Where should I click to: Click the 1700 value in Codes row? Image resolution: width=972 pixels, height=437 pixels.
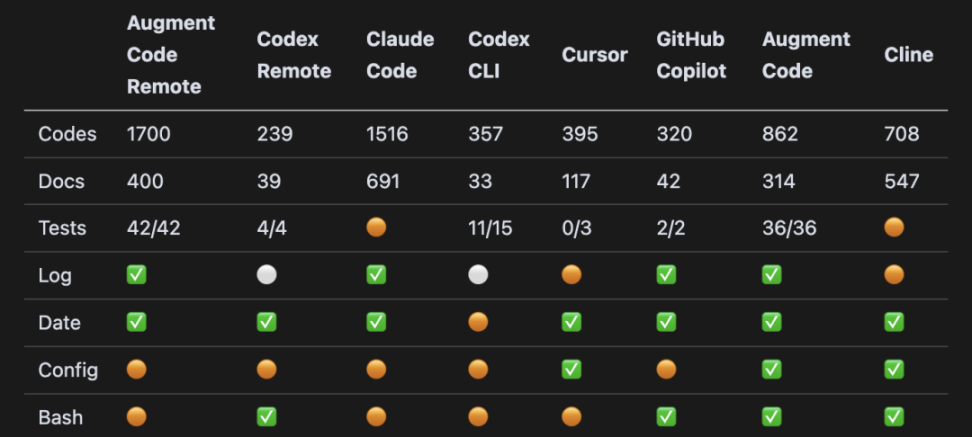149,134
